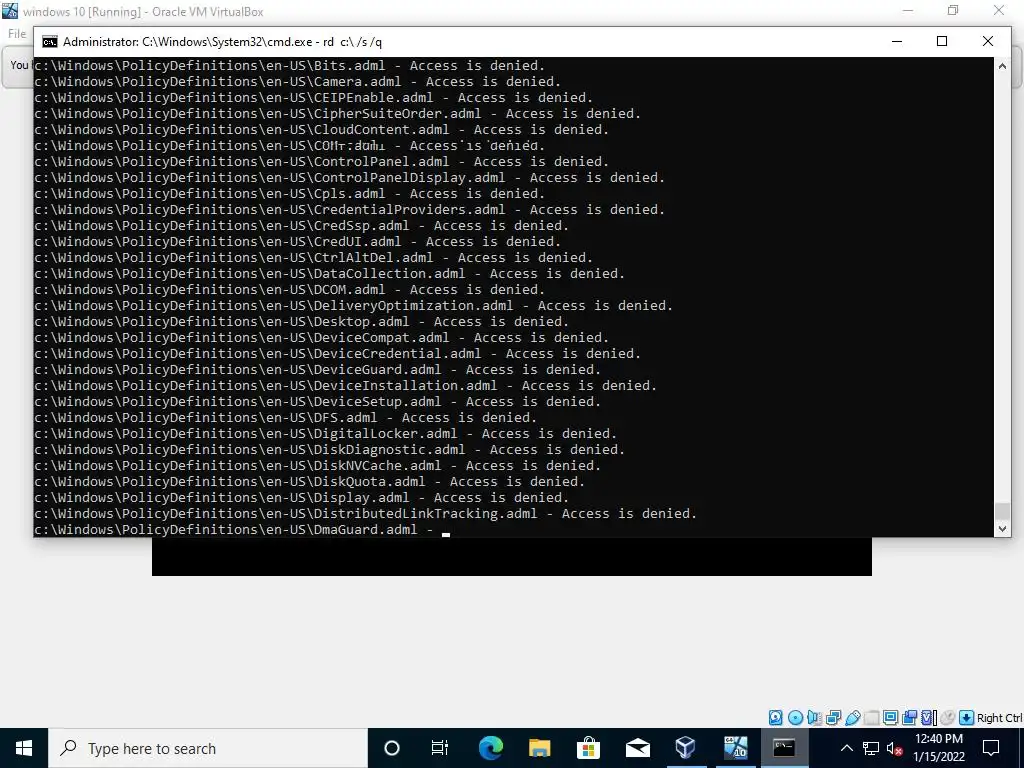Click the VirtualBox shared folders indicator
The width and height of the screenshot is (1024, 768).
pyautogui.click(x=871, y=718)
